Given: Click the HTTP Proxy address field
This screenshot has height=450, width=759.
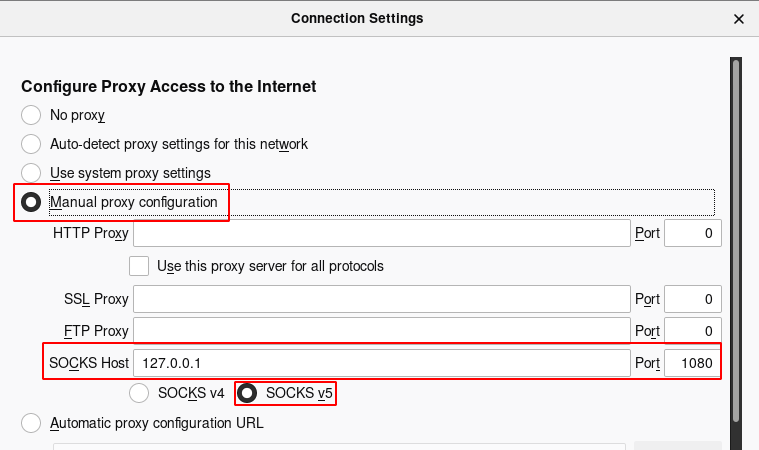Looking at the screenshot, I should 381,234.
